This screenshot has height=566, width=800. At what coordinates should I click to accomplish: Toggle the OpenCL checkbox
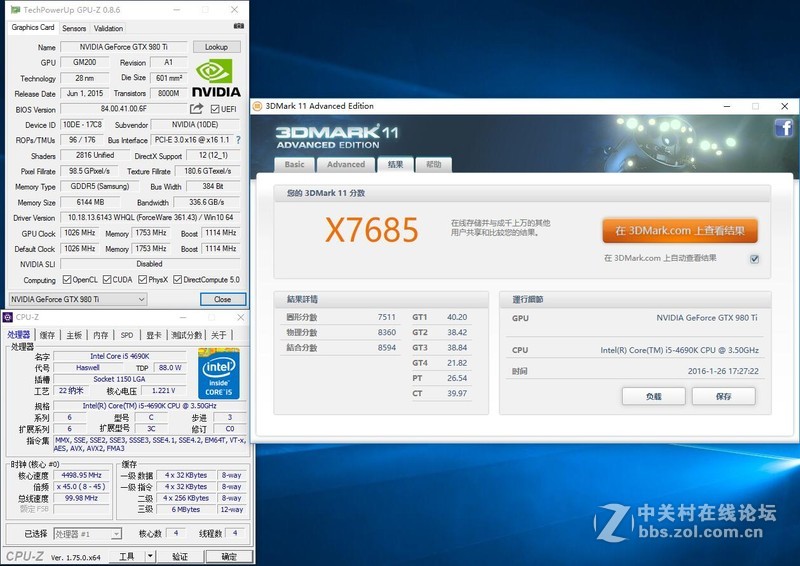[x=67, y=280]
